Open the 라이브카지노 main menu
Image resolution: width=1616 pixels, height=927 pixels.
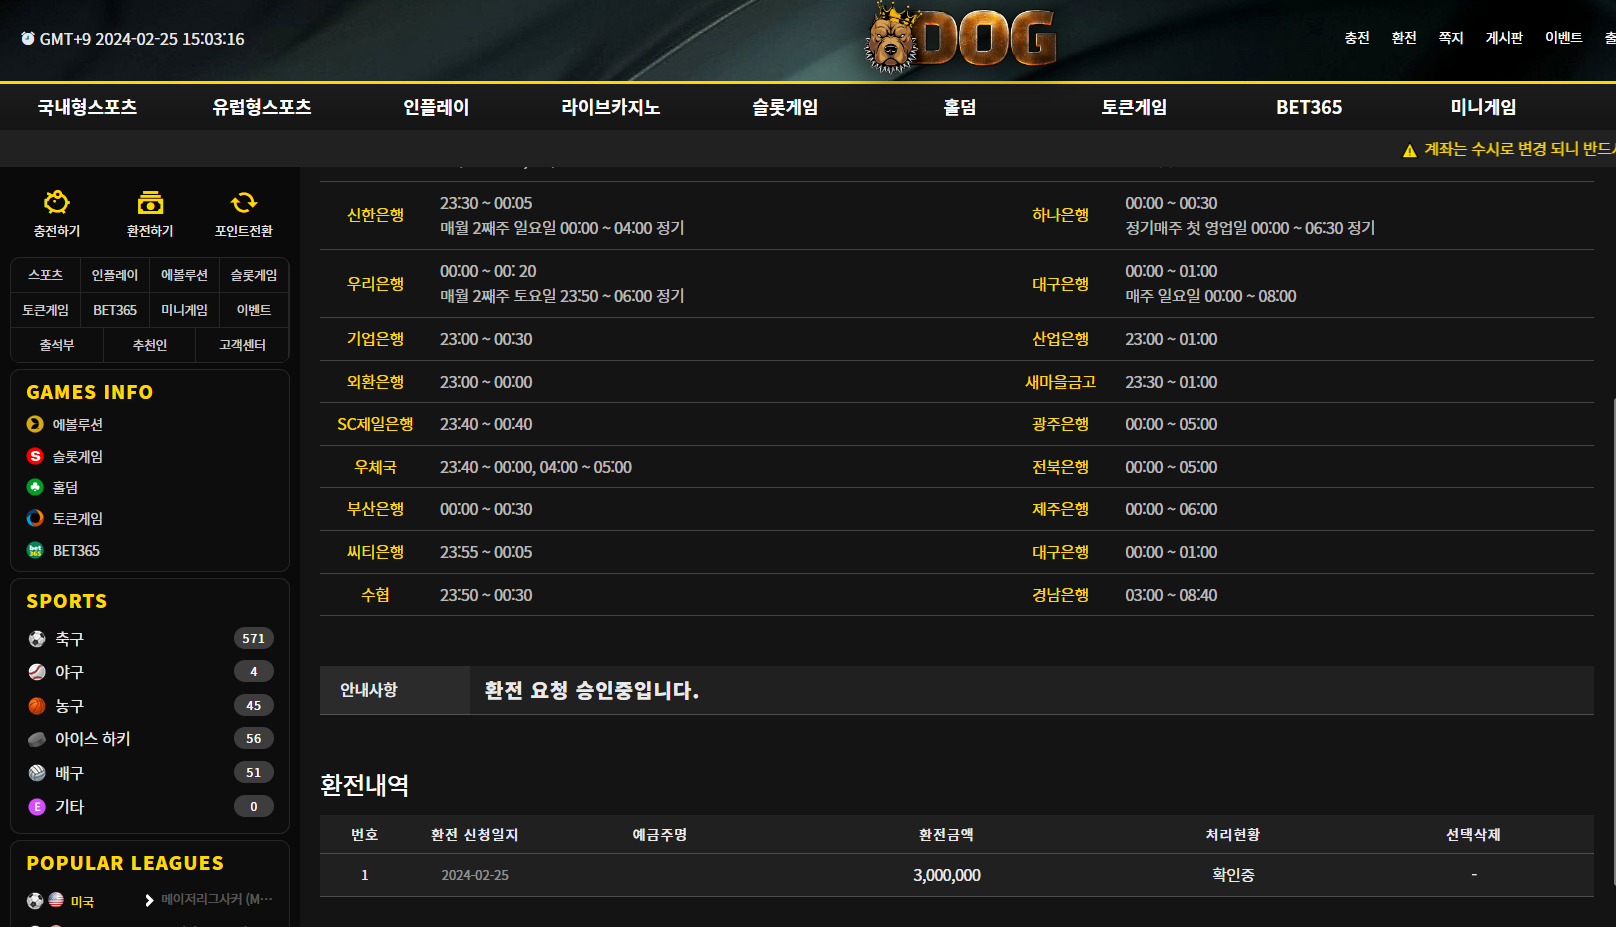tap(610, 107)
